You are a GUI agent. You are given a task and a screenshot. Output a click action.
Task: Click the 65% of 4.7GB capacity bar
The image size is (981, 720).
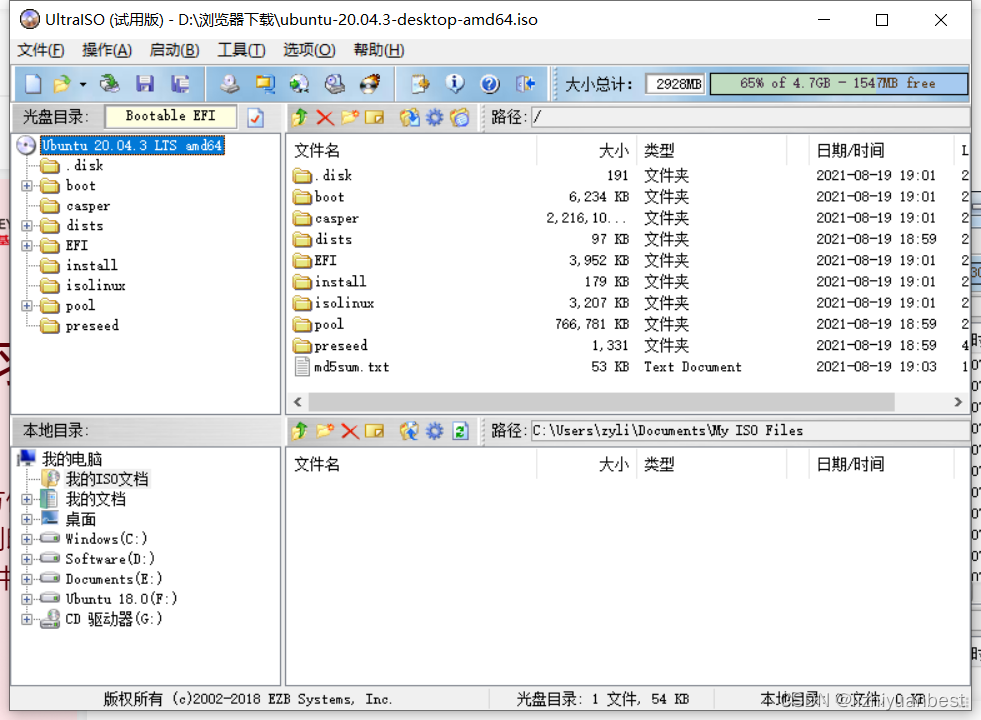click(x=838, y=84)
